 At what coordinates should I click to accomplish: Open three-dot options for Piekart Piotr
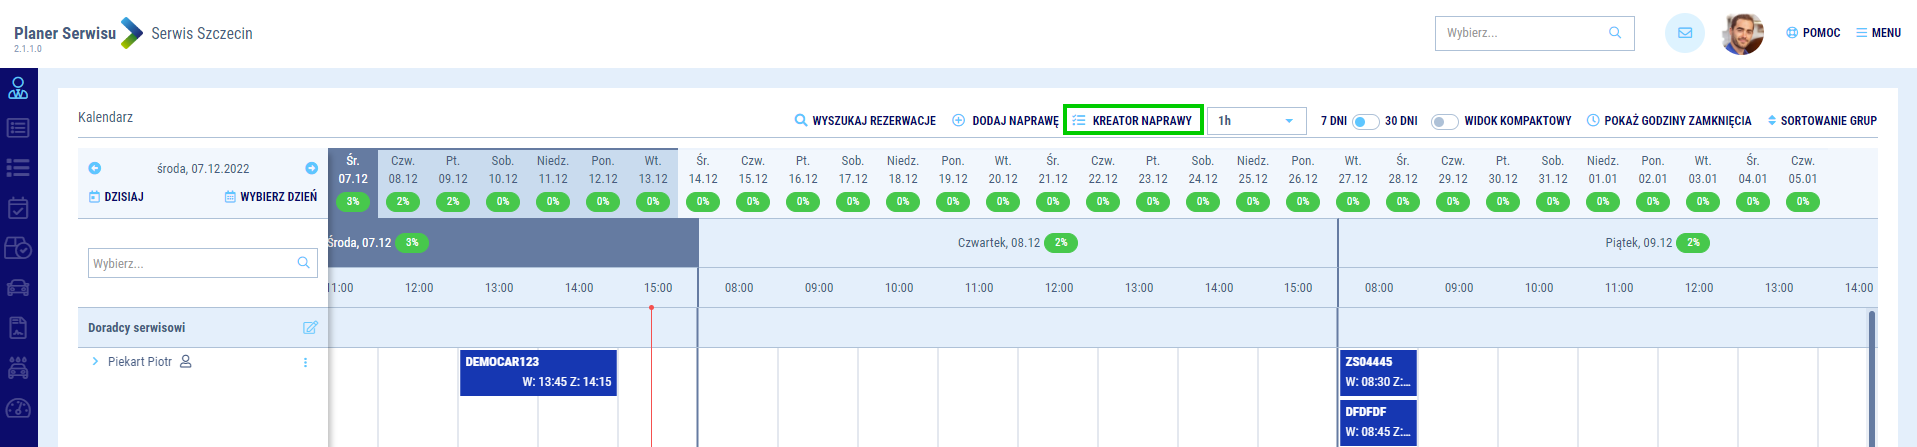pyautogui.click(x=305, y=362)
